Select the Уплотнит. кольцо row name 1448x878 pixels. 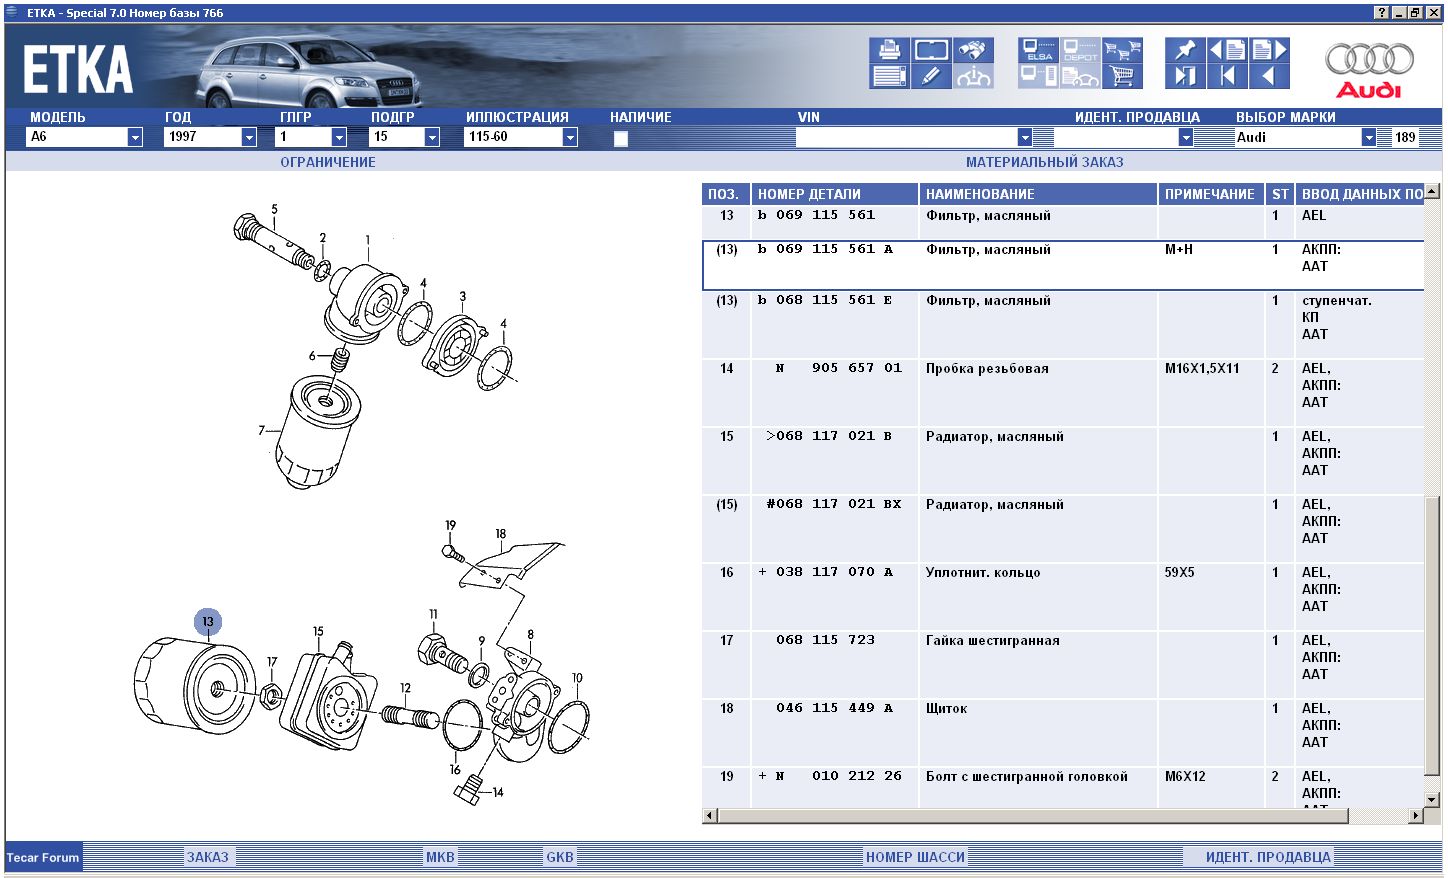983,572
